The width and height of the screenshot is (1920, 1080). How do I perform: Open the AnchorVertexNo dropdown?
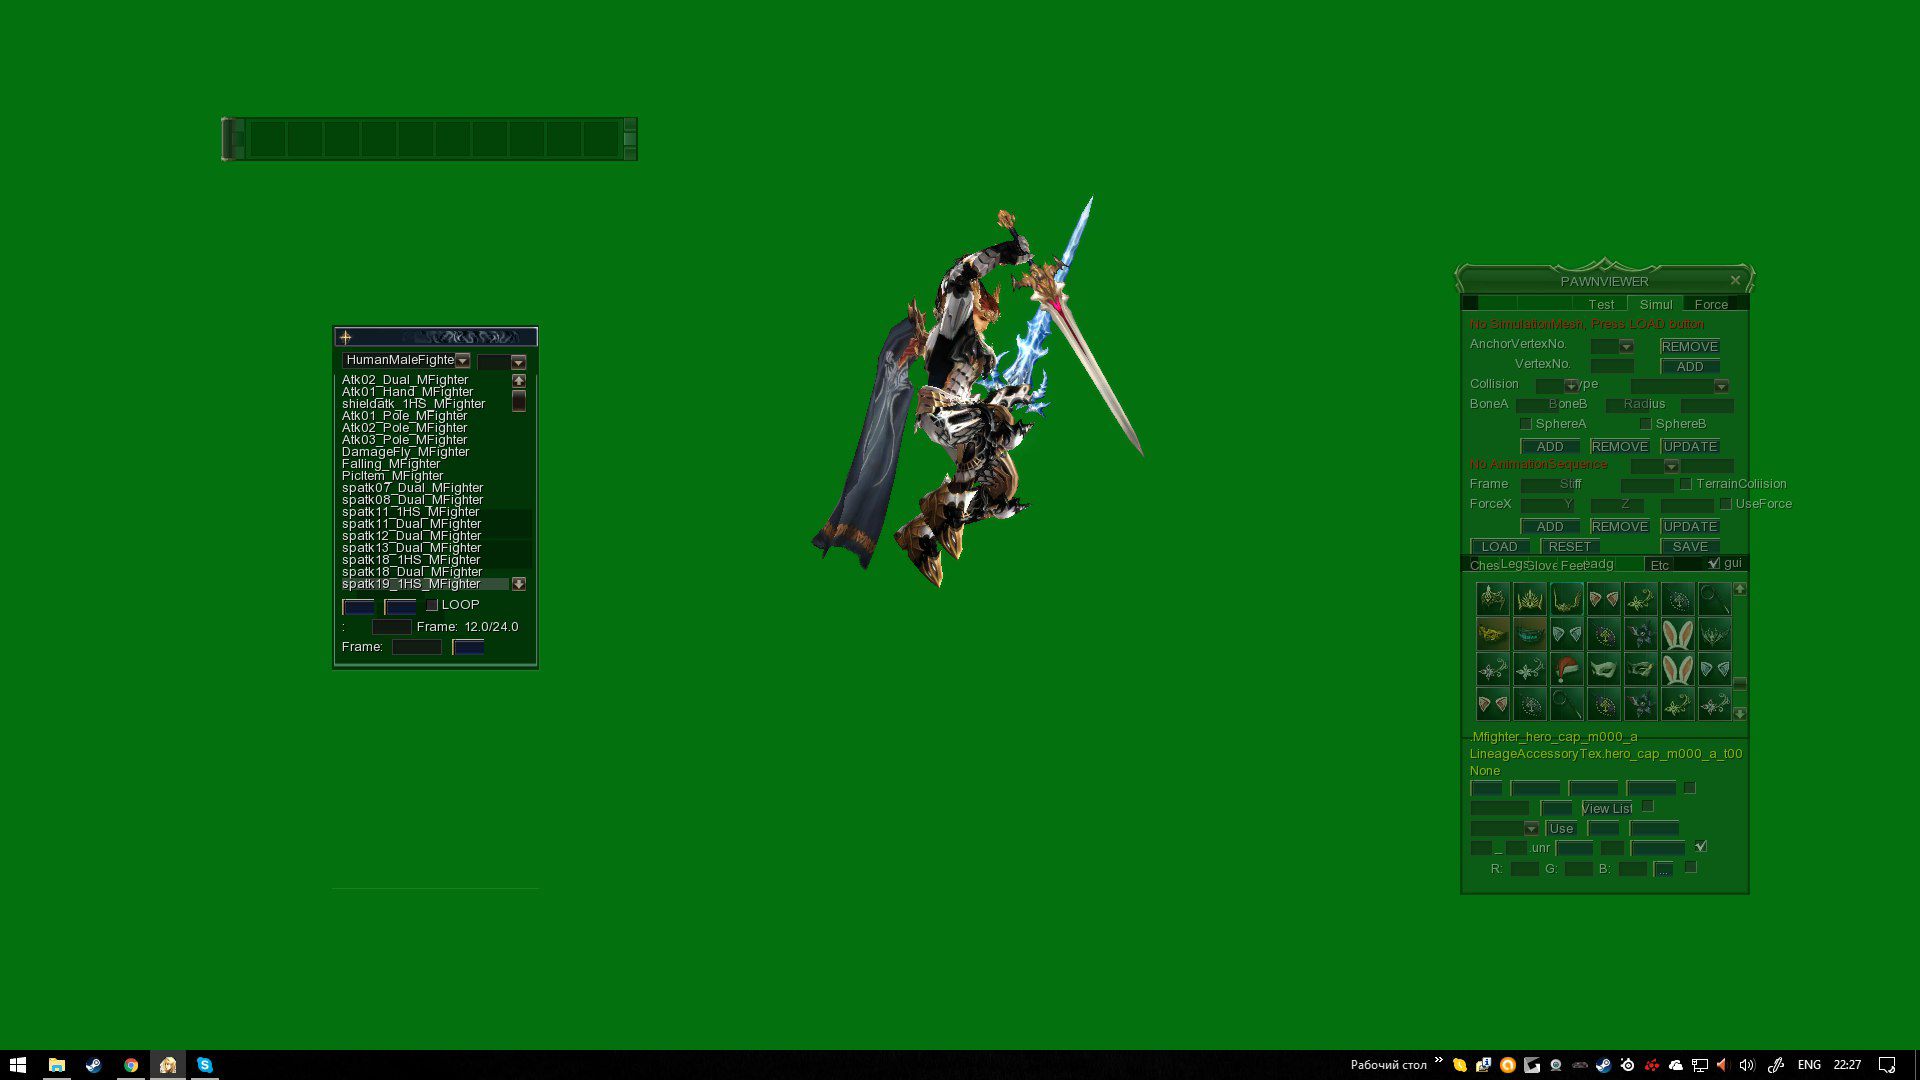(x=1626, y=347)
